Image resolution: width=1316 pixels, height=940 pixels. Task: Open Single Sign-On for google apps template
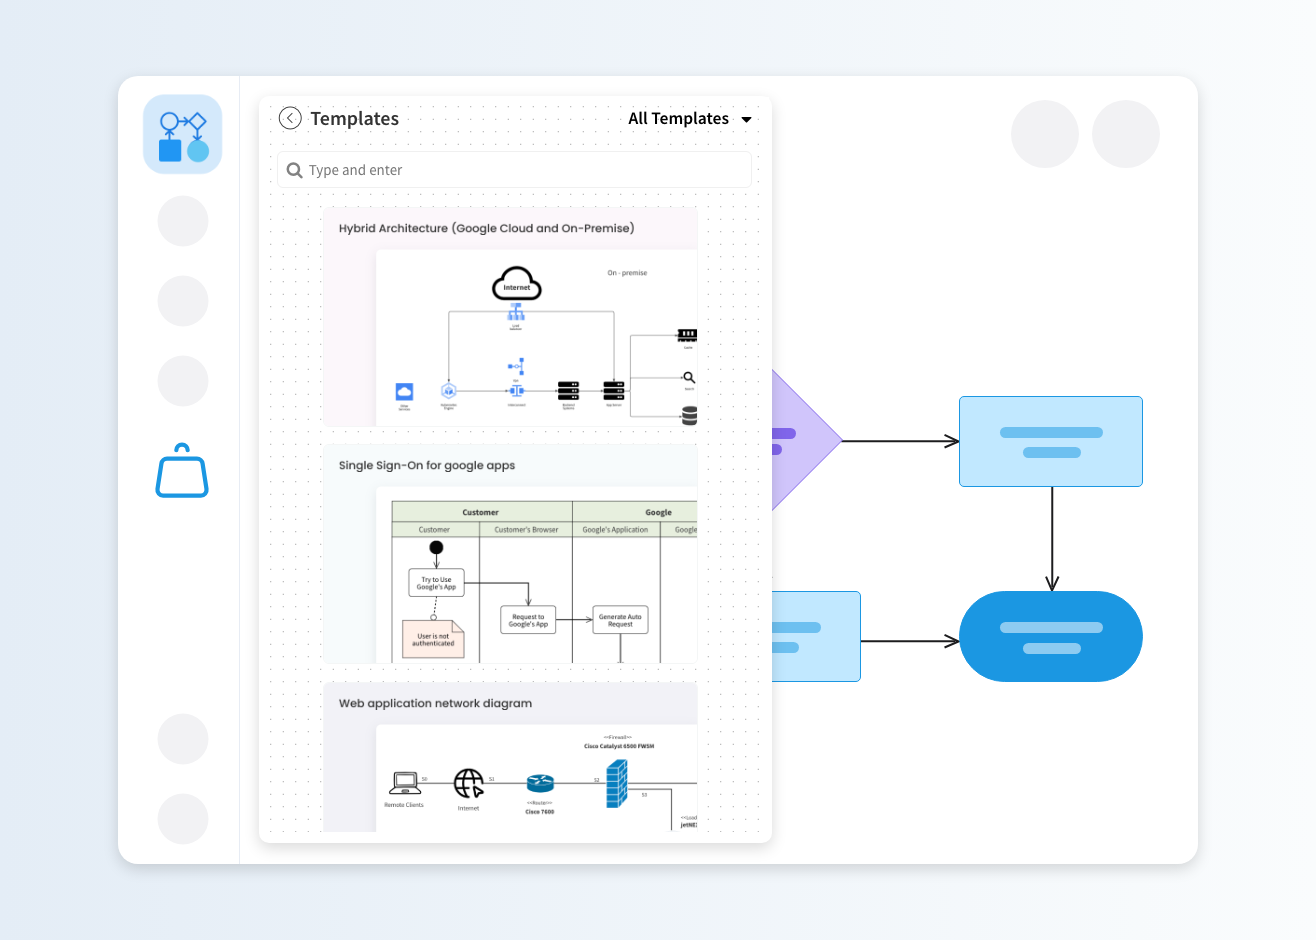[x=510, y=554]
